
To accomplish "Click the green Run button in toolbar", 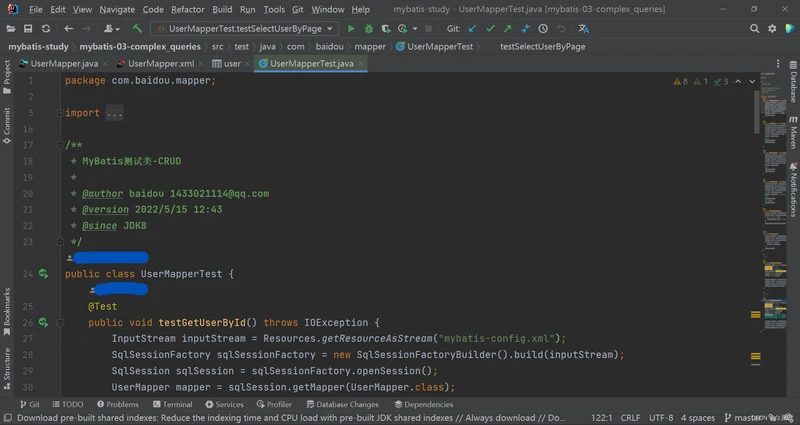I will pyautogui.click(x=351, y=29).
